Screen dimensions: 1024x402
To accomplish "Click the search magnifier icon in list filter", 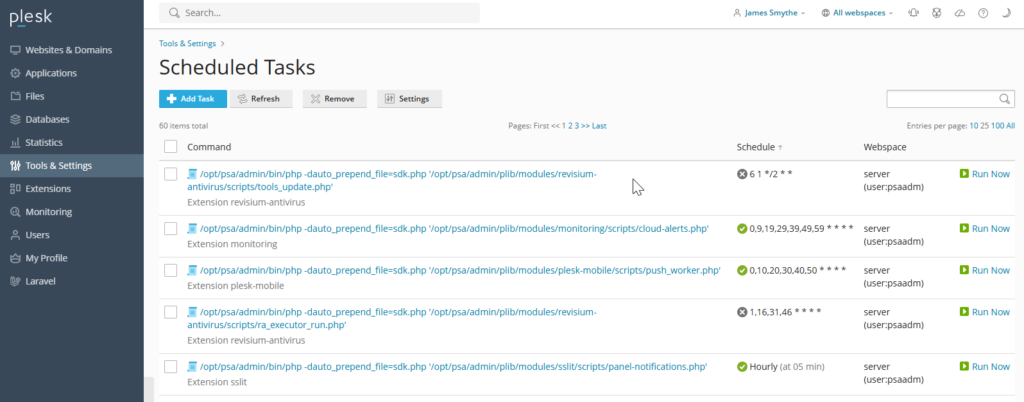I will click(1005, 99).
